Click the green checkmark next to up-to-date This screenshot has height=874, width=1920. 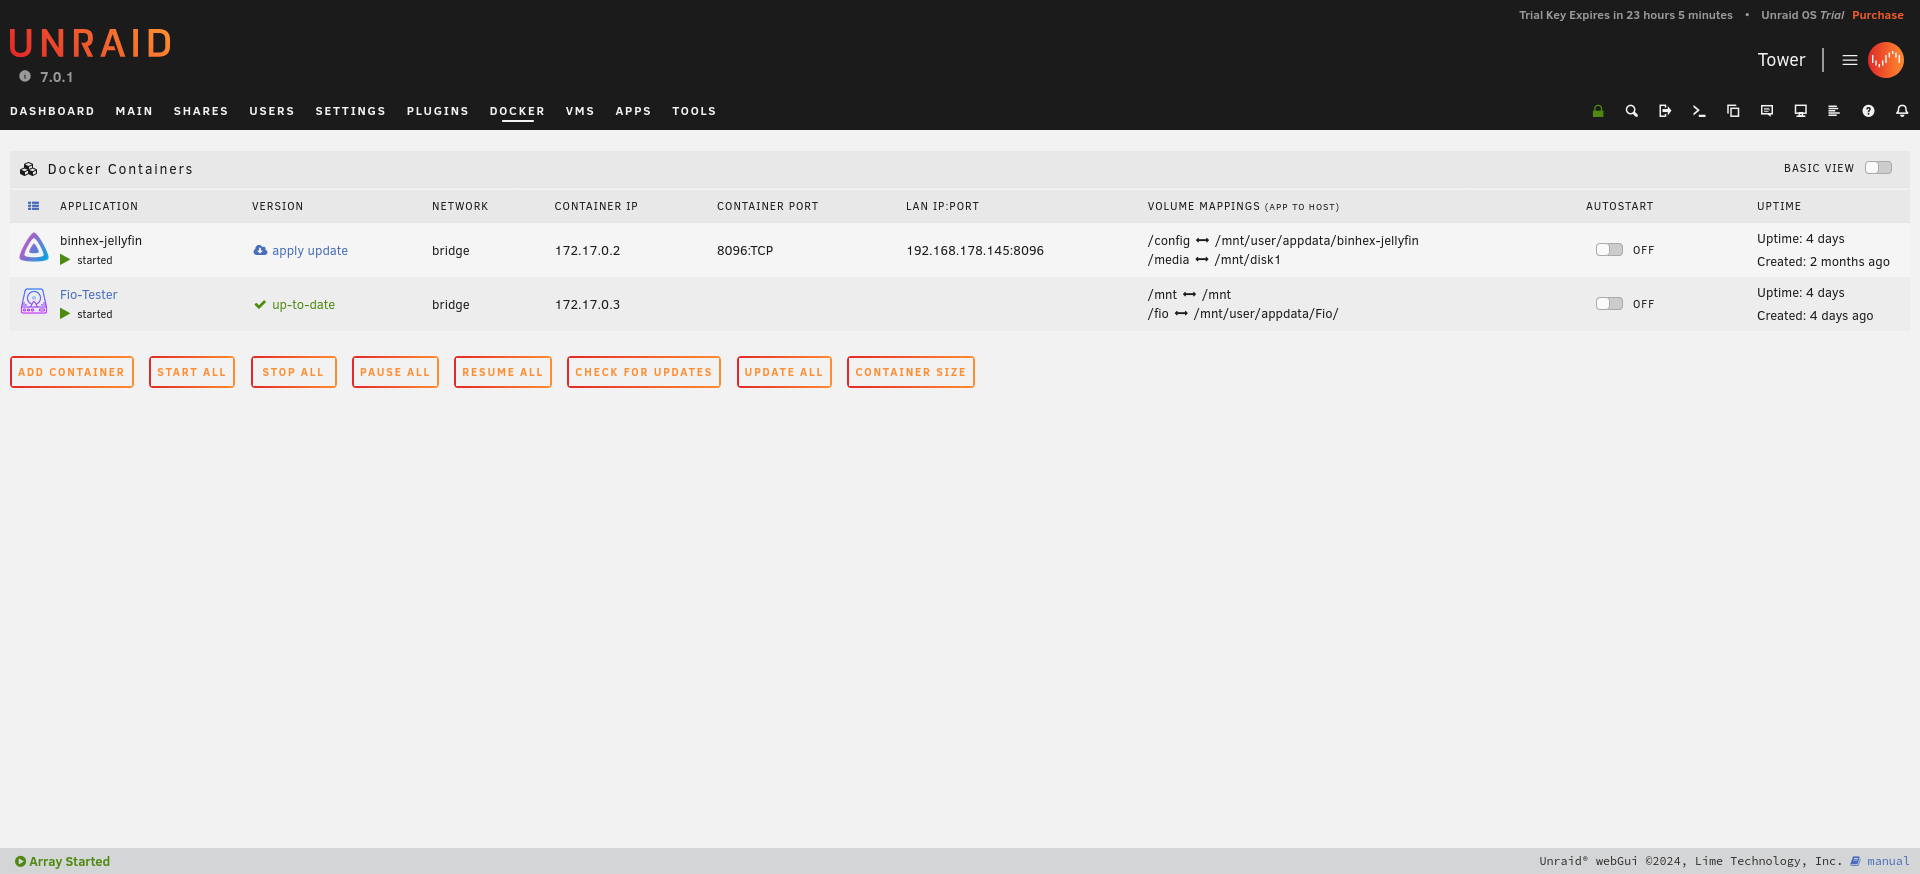[x=260, y=304]
